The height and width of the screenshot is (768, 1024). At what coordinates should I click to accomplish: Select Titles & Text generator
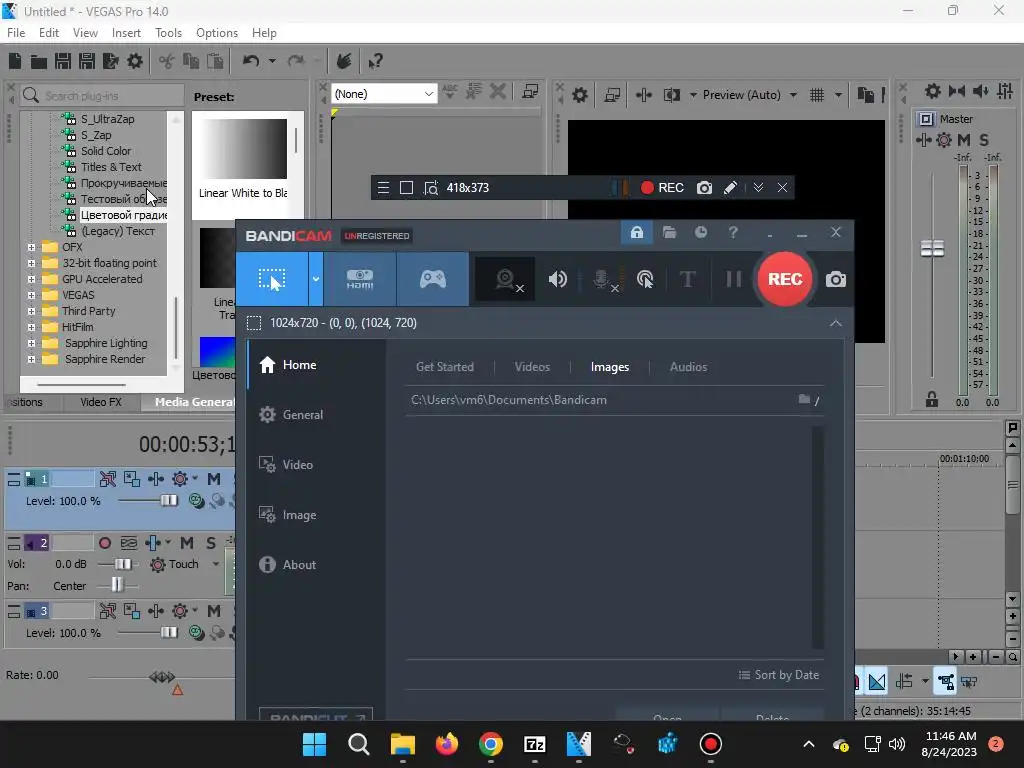pyautogui.click(x=111, y=167)
